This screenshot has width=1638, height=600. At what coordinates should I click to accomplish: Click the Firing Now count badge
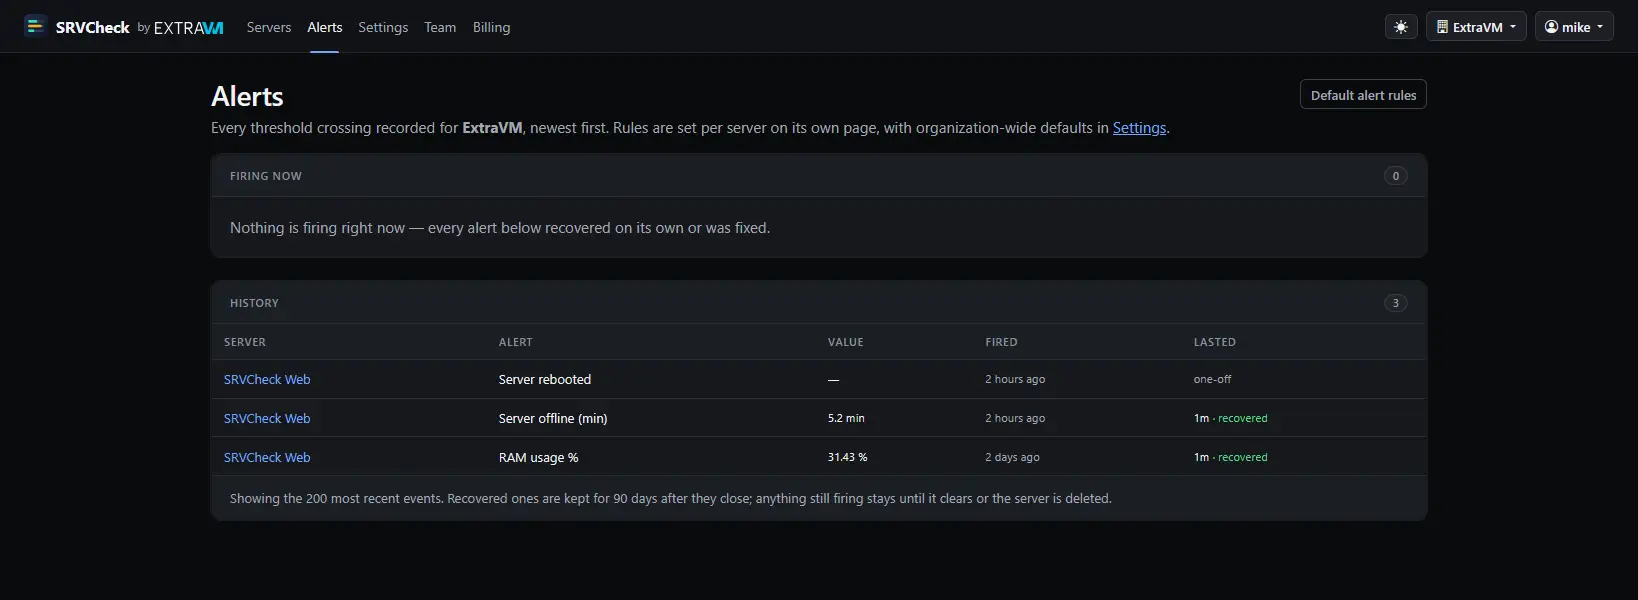coord(1396,176)
